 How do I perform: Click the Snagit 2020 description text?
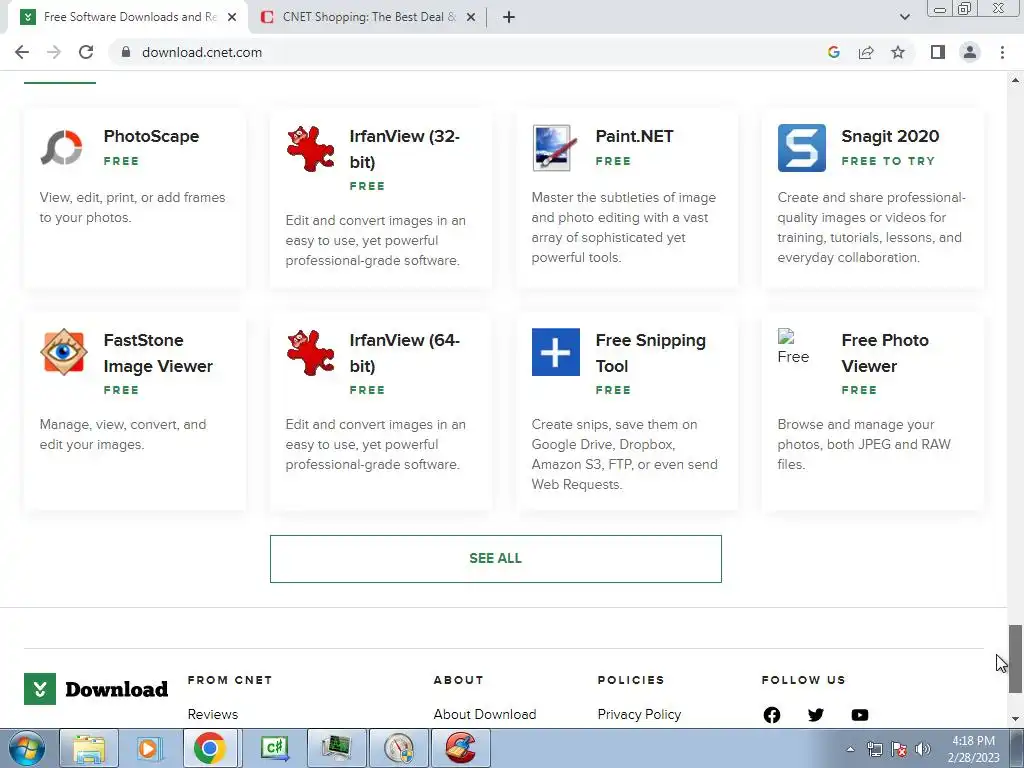coord(871,227)
